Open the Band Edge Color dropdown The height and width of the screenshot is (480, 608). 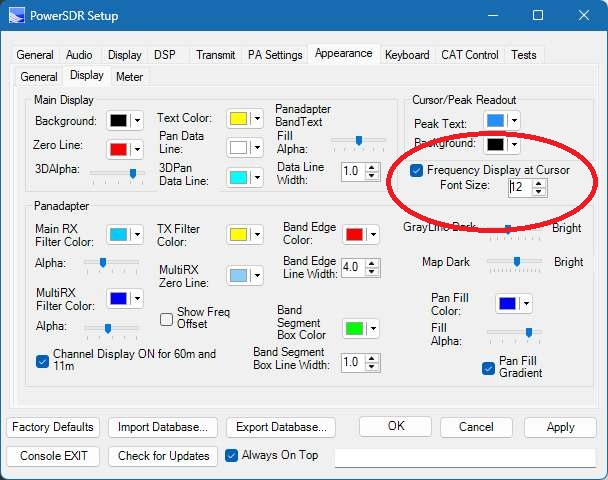point(373,234)
